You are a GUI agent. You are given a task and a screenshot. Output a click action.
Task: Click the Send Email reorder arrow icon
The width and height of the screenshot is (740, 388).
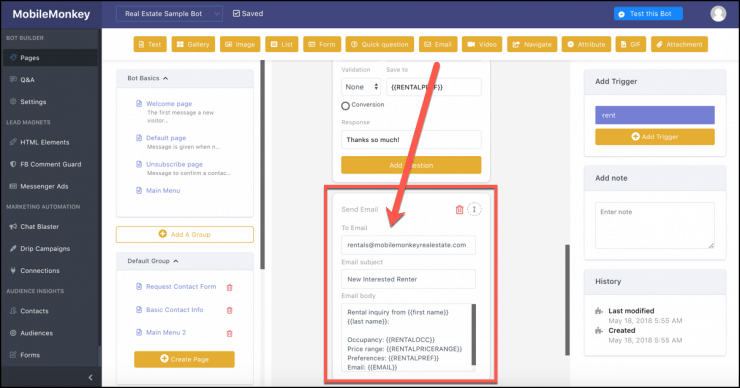(474, 209)
